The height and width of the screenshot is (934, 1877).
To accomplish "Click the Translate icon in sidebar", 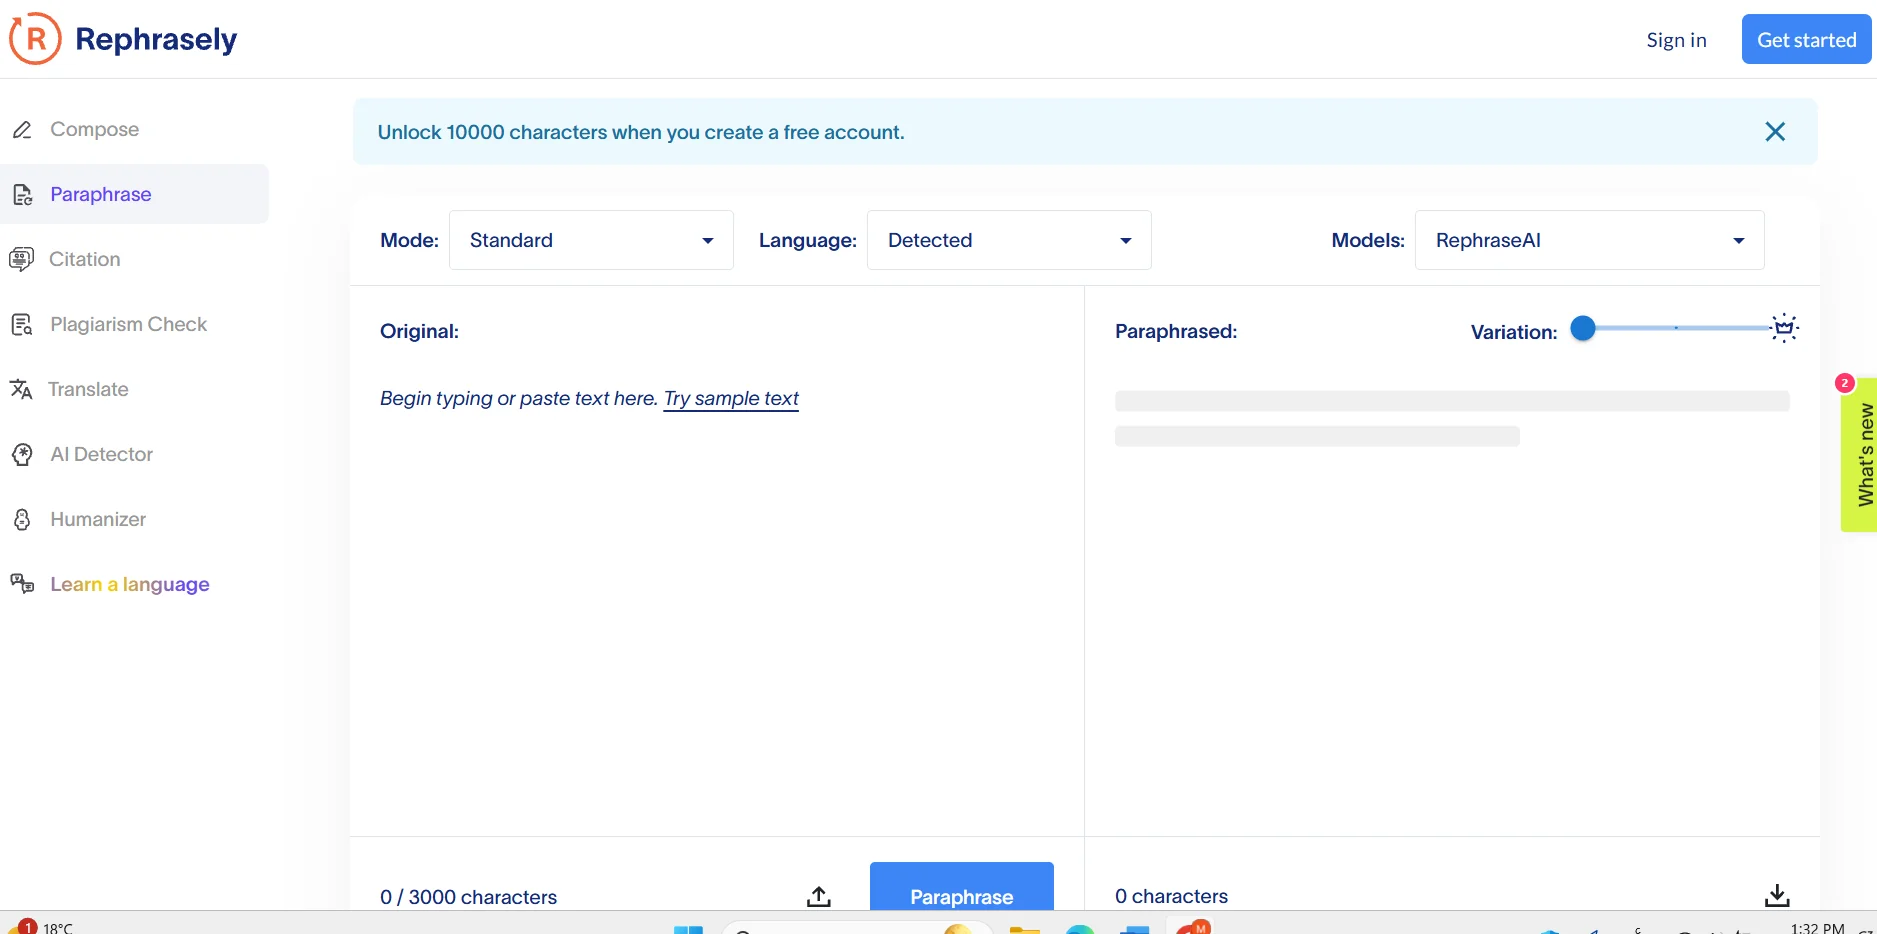I will tap(21, 389).
